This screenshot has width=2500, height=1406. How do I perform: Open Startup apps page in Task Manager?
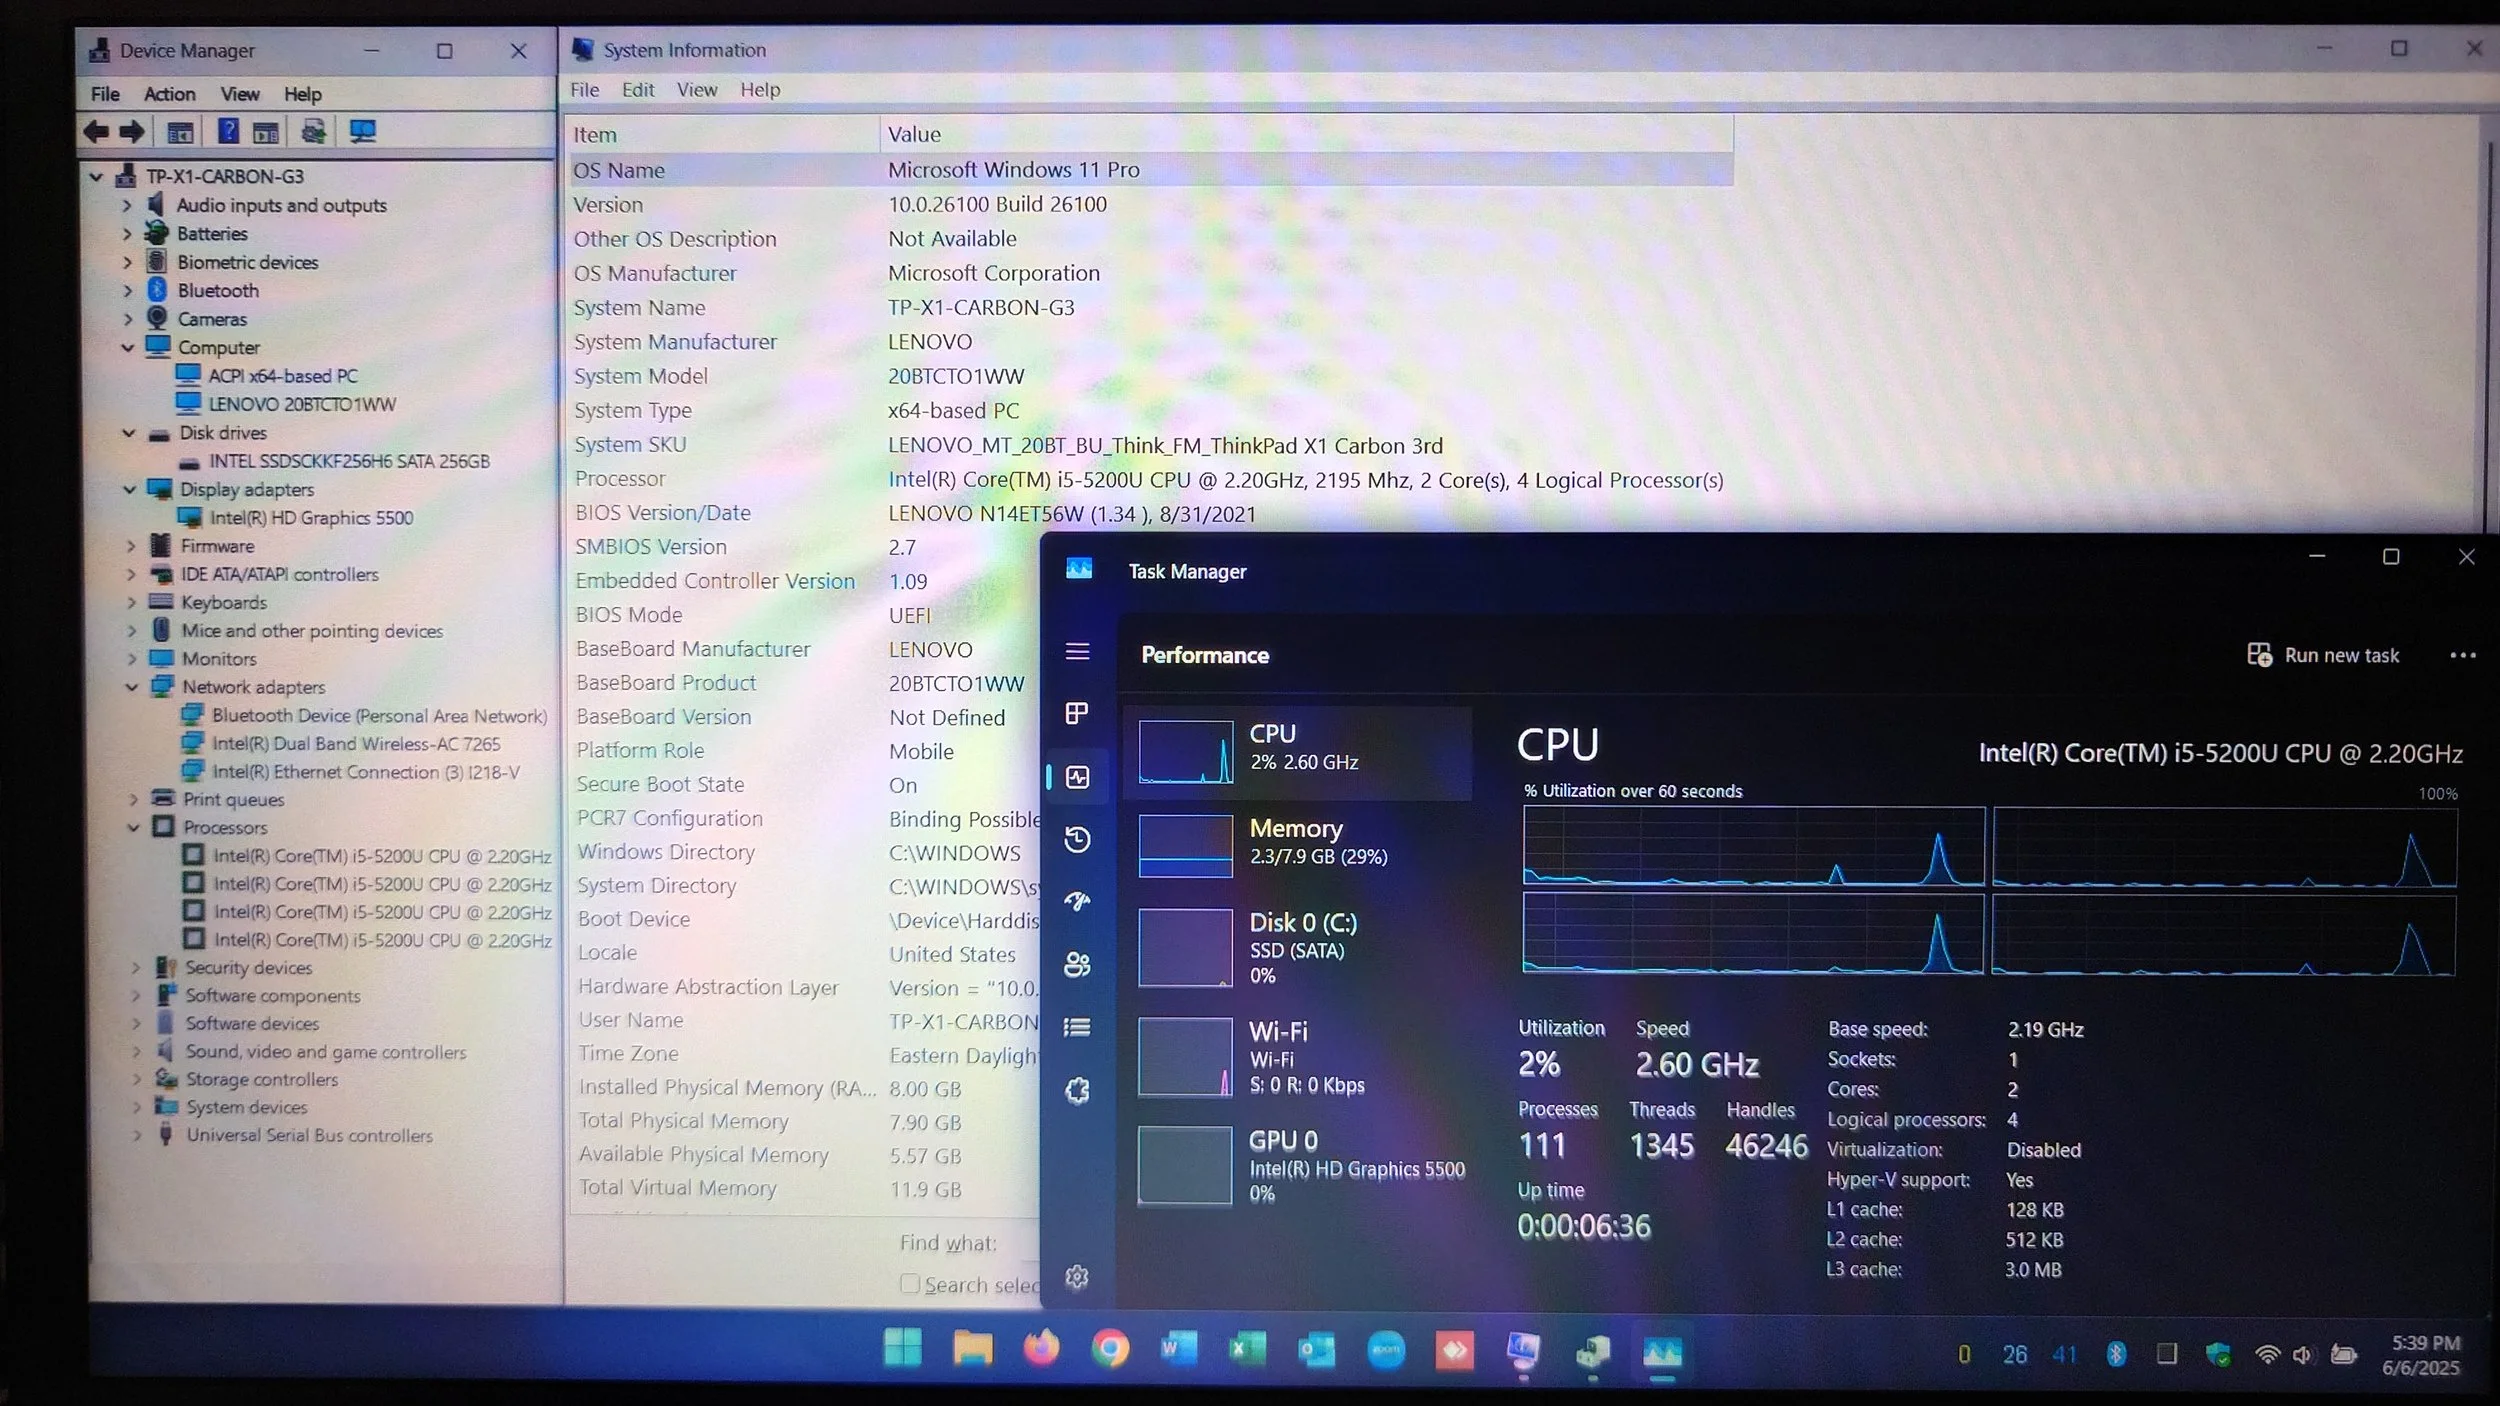coord(1077,902)
